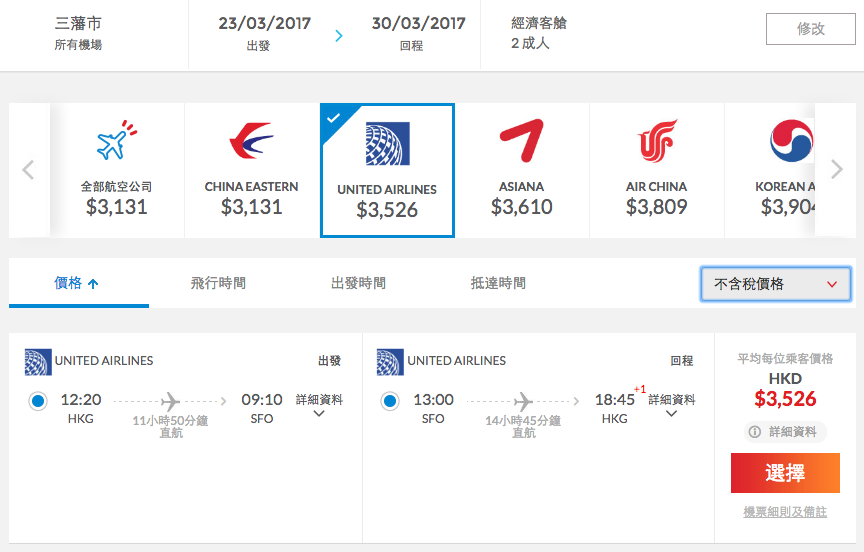This screenshot has height=552, width=864.
Task: Click 11小時50分鐘 outbound duration text
Action: click(170, 421)
